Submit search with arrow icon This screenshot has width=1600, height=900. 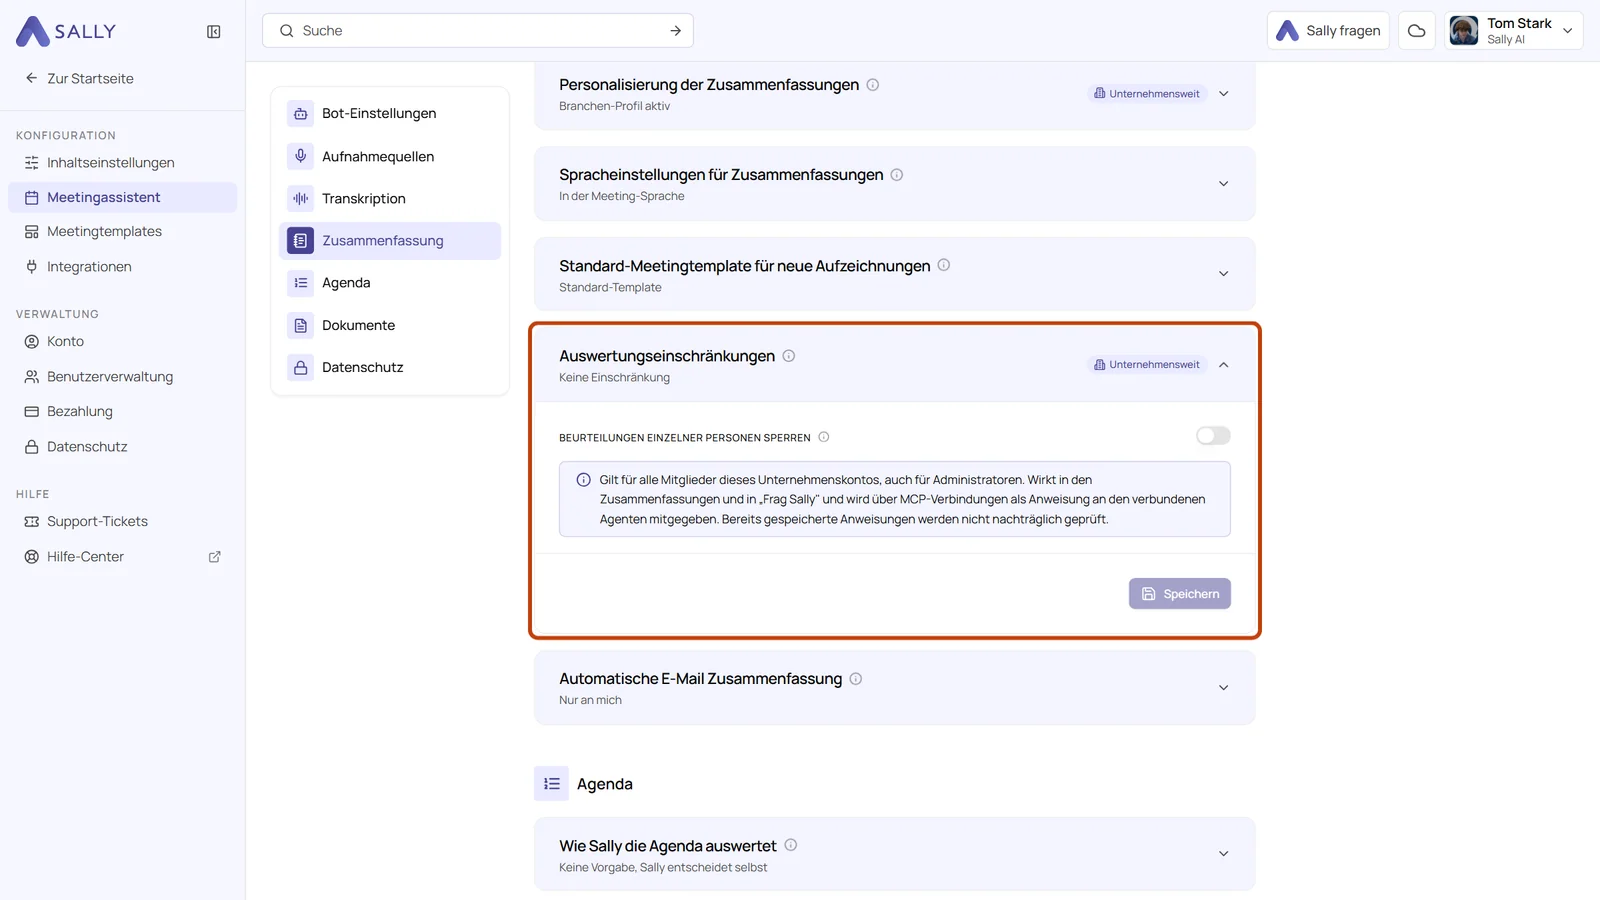675,31
